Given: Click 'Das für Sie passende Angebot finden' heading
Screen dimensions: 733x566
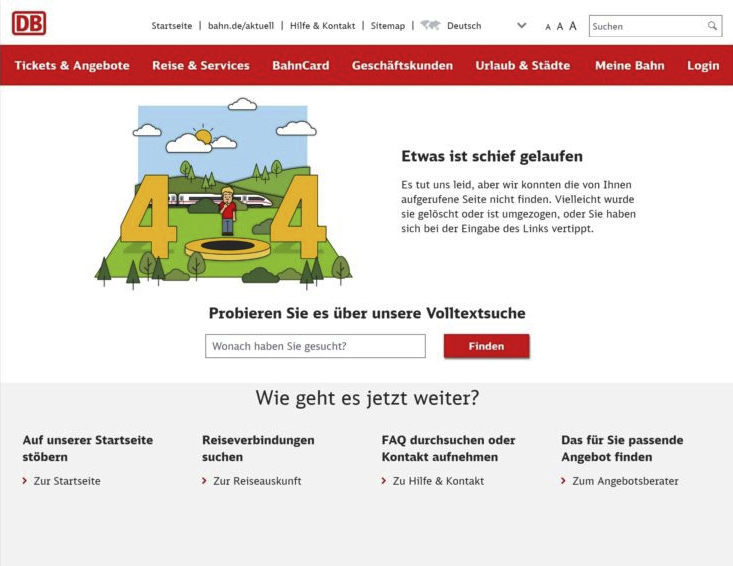Looking at the screenshot, I should tap(622, 448).
